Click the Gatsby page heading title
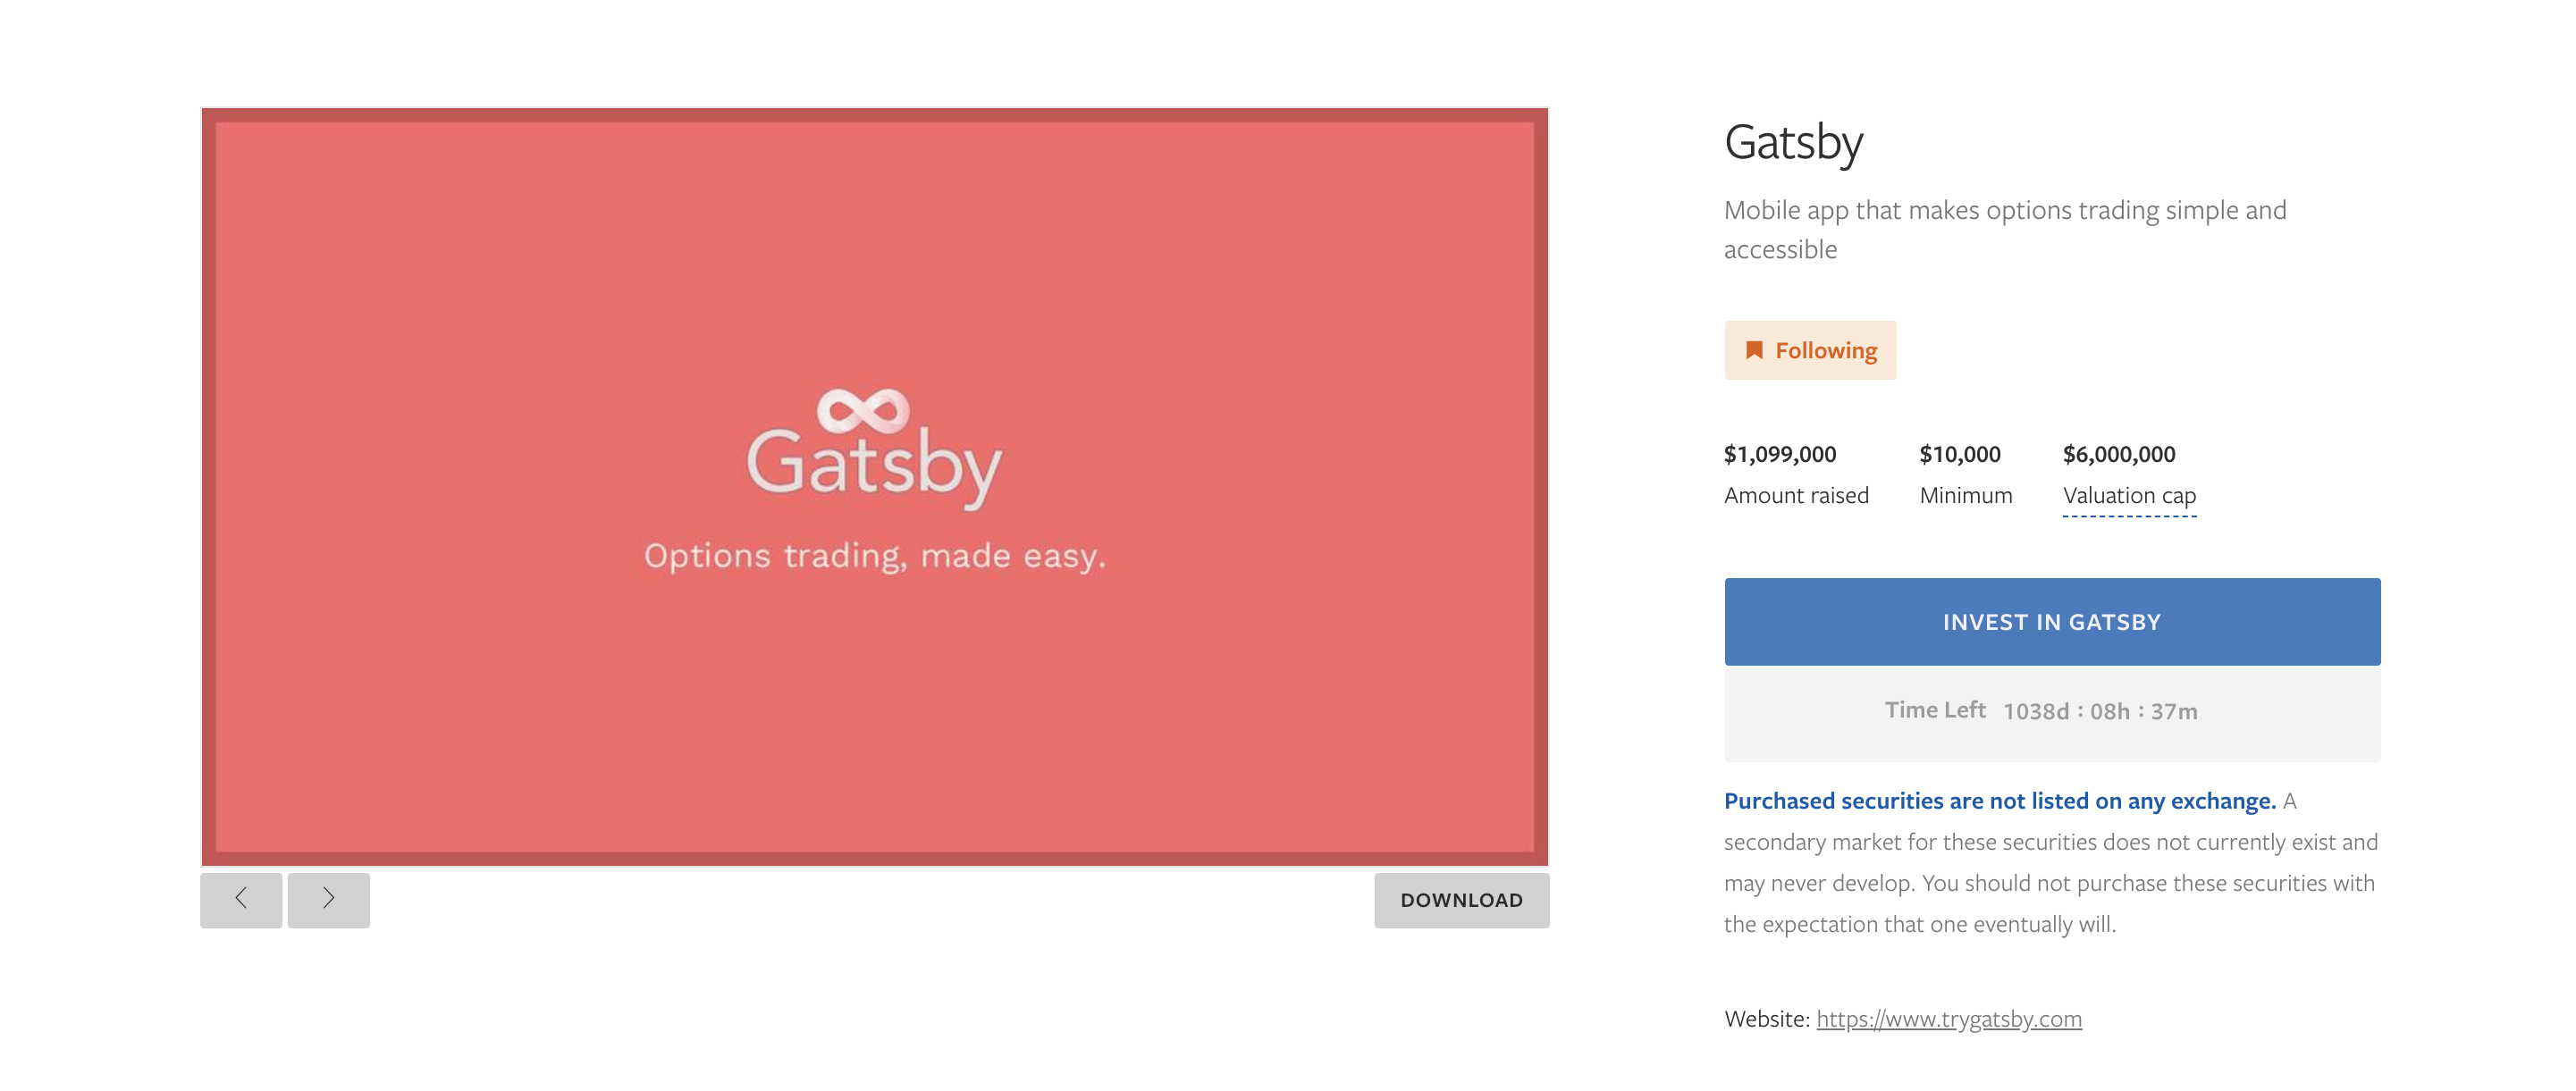 [1793, 143]
